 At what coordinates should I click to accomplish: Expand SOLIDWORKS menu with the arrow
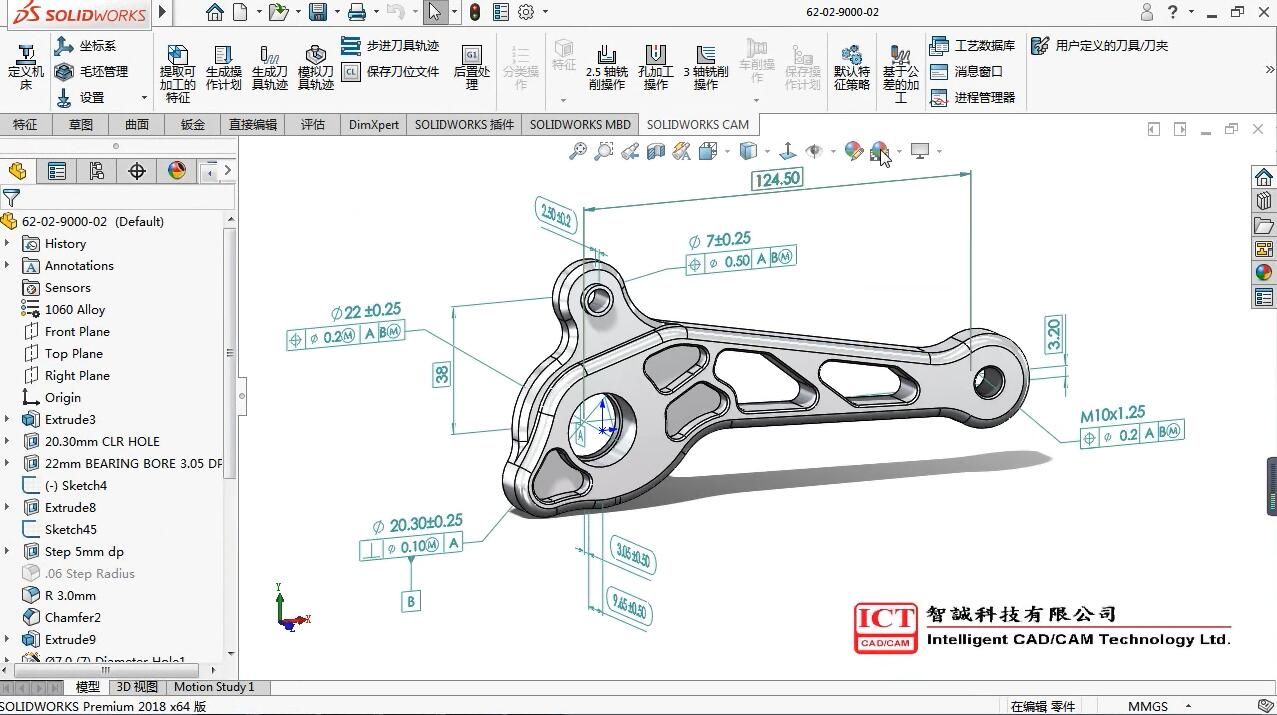point(163,13)
